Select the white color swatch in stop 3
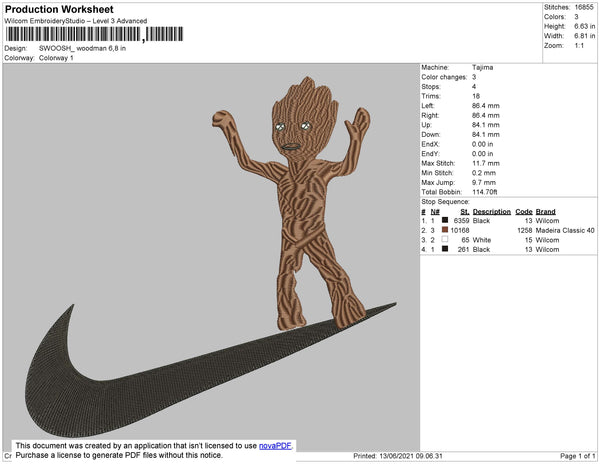The image size is (600, 464). [445, 239]
